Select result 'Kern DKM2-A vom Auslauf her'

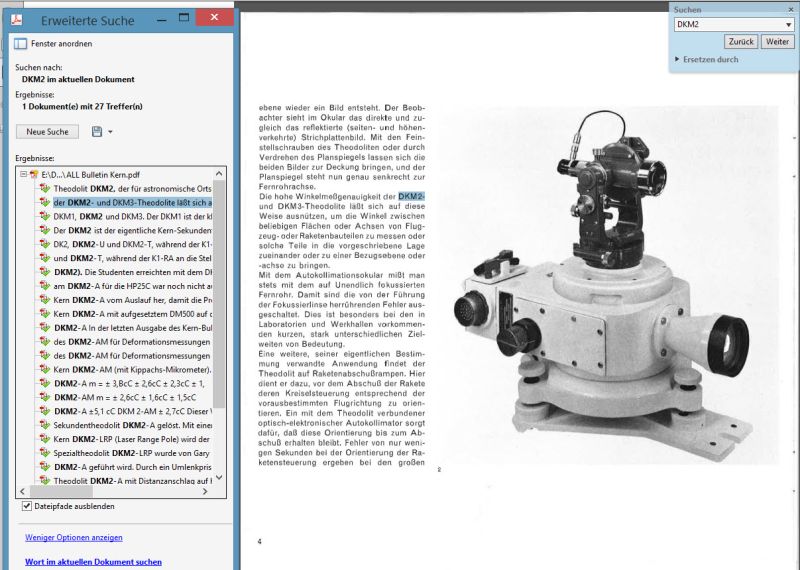[133, 300]
